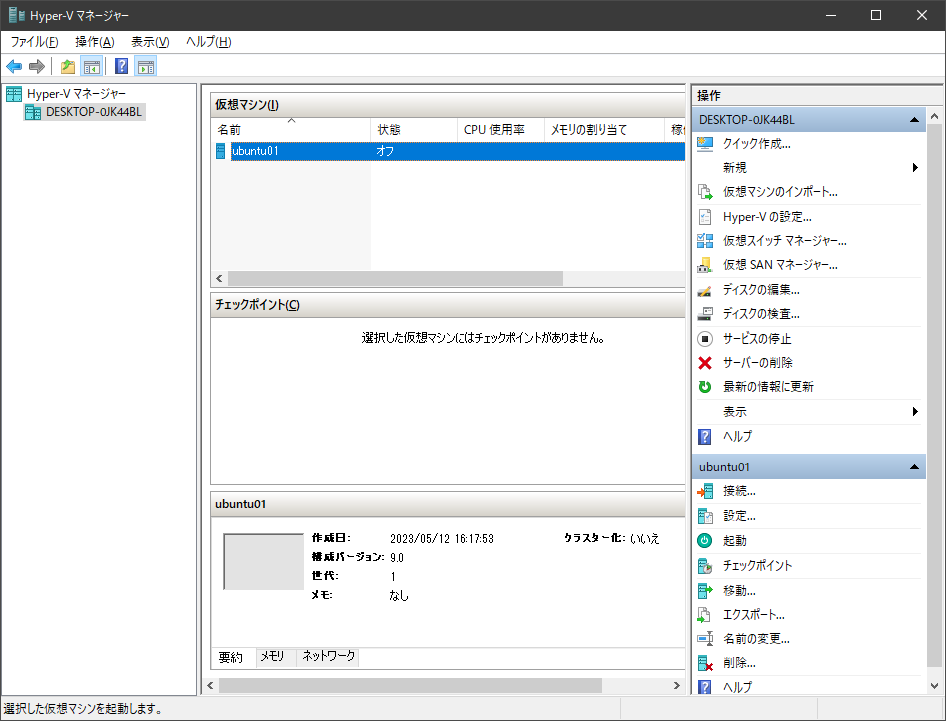This screenshot has height=721, width=946.
Task: Click the Import Virtual Machine icon
Action: [705, 192]
